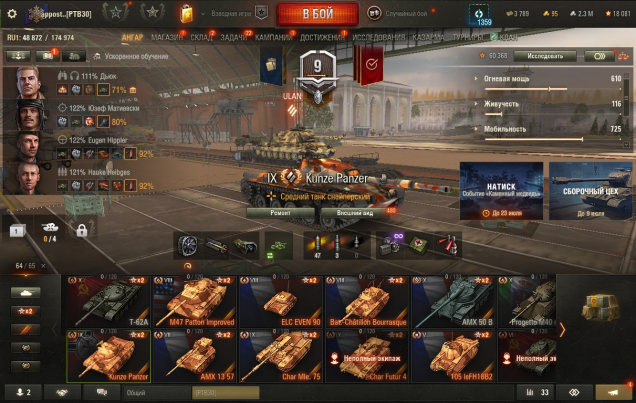Select the AMX 13 57 tank thumbnail
Viewport: 636px width, 403px height.
click(195, 356)
